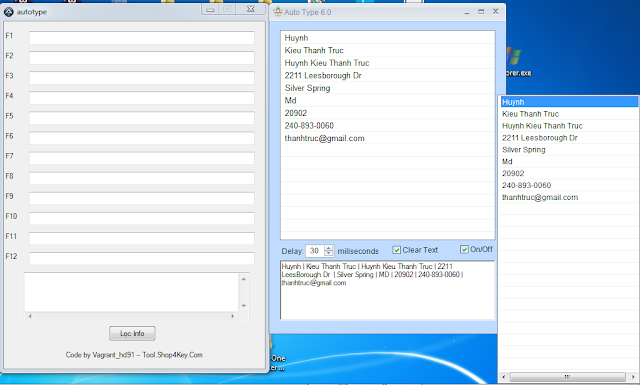Click the highlighted 'Huynh' popup entry

pyautogui.click(x=569, y=102)
